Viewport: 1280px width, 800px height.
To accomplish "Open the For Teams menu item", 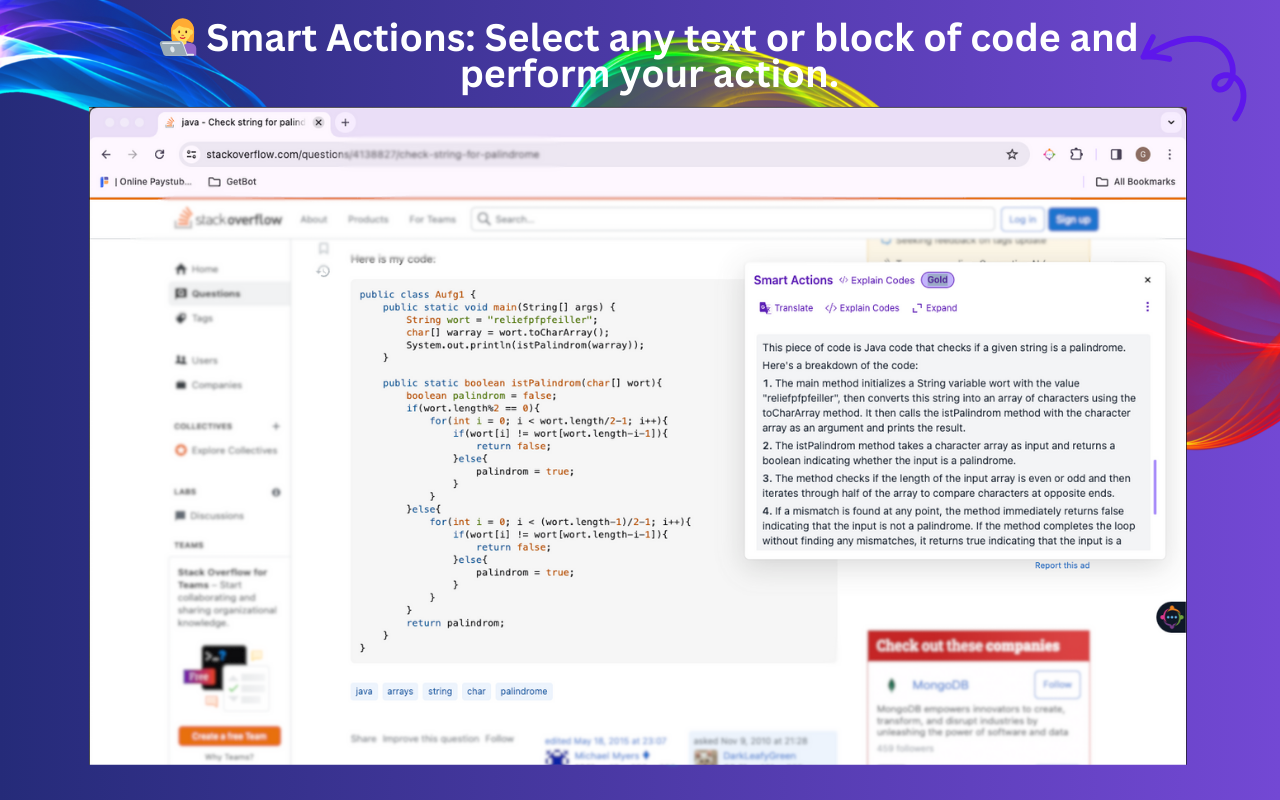I will (432, 219).
